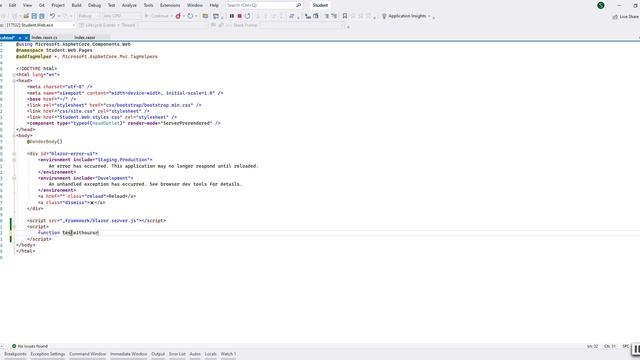Open the Project menu
The width and height of the screenshot is (640, 360).
58,5
